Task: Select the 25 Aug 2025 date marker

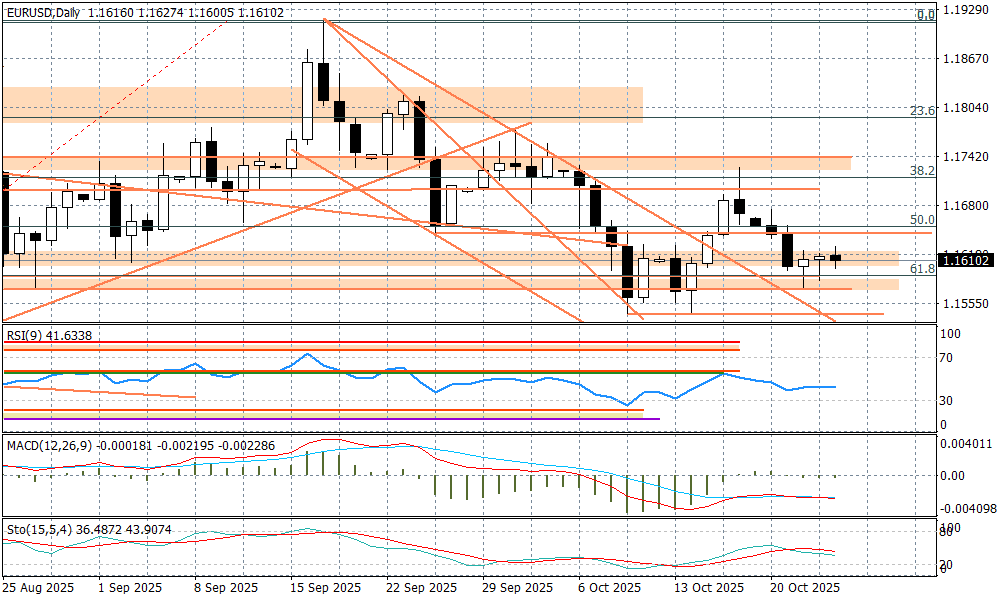Action: [40, 588]
